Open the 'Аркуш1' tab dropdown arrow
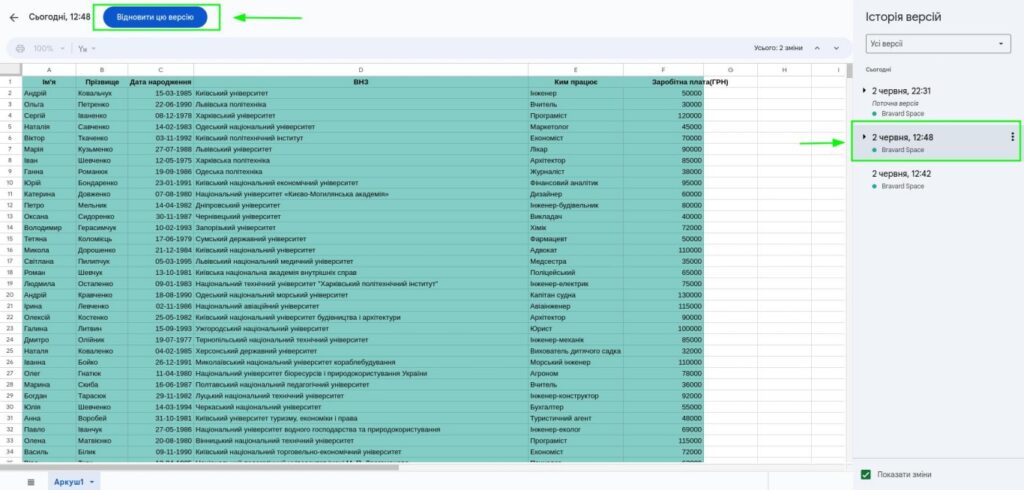Viewport: 1024px width, 490px height. [x=92, y=482]
